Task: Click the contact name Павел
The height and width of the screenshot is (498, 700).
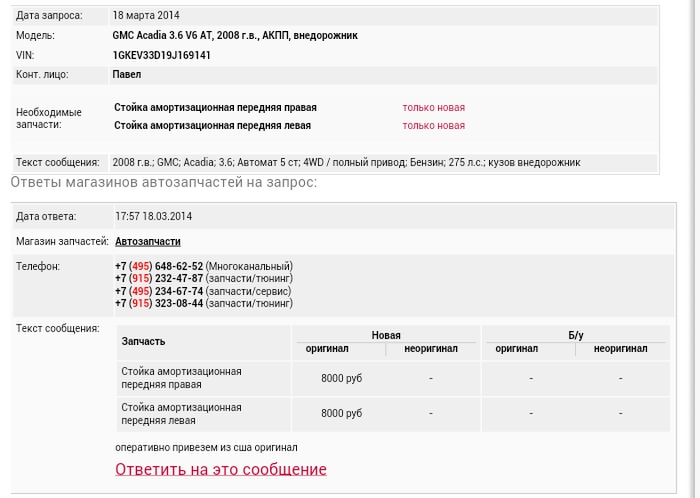Action: click(x=127, y=74)
